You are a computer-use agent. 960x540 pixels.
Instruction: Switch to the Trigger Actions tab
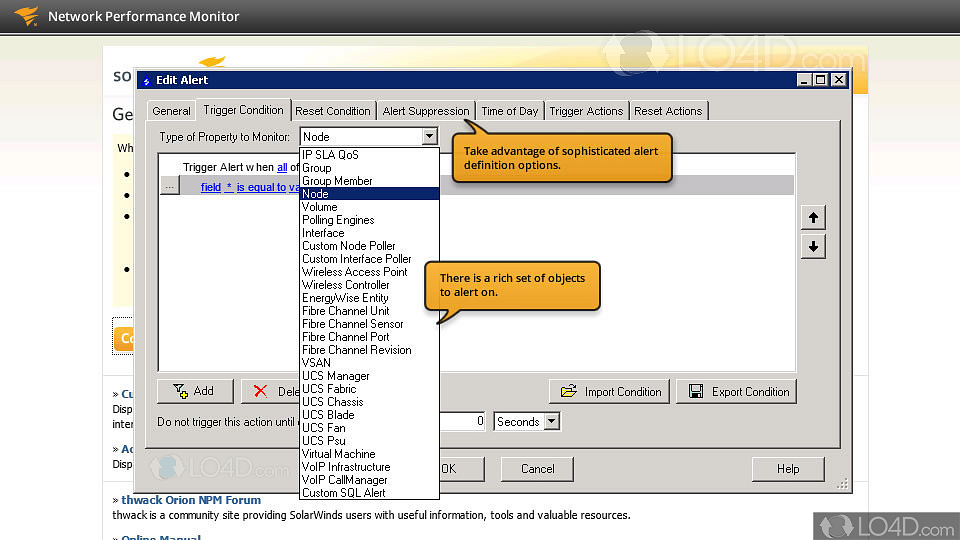pos(586,111)
